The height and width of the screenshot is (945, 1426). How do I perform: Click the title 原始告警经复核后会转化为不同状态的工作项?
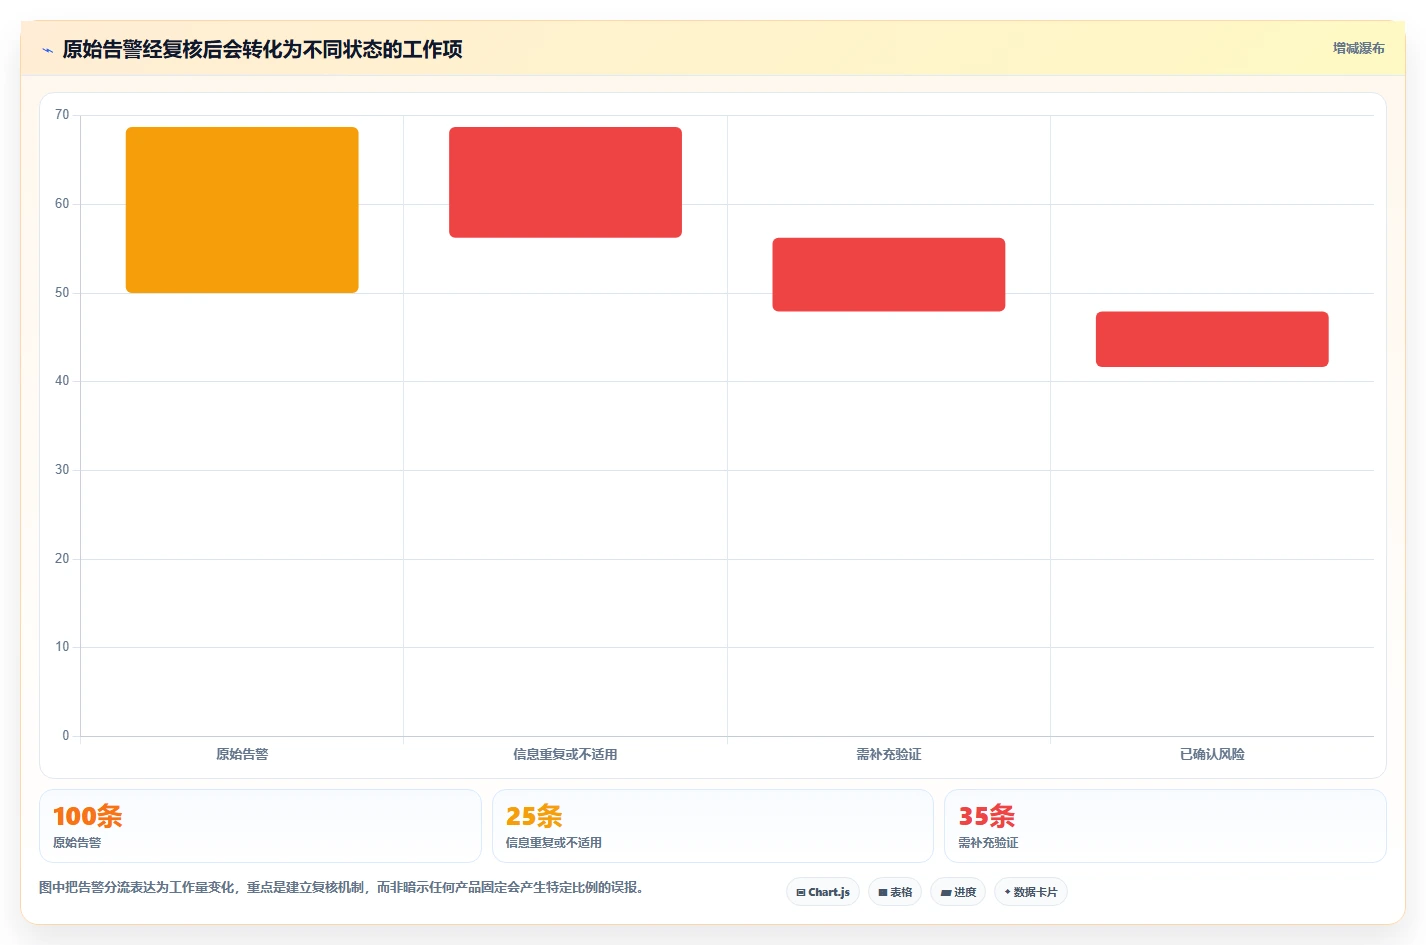point(262,49)
